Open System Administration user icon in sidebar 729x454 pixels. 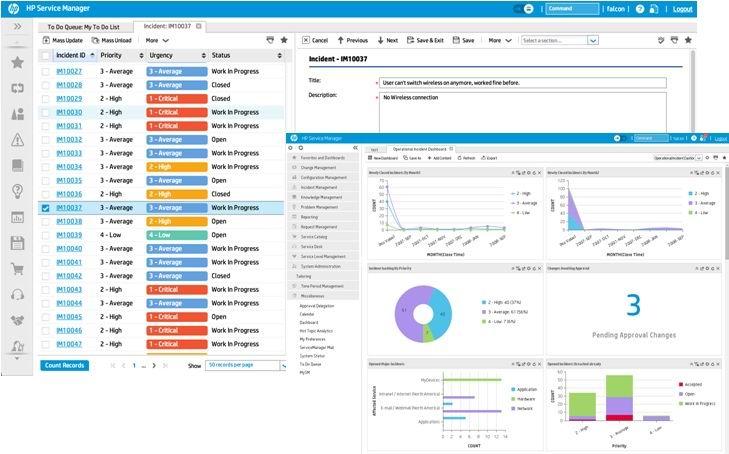pyautogui.click(x=17, y=346)
